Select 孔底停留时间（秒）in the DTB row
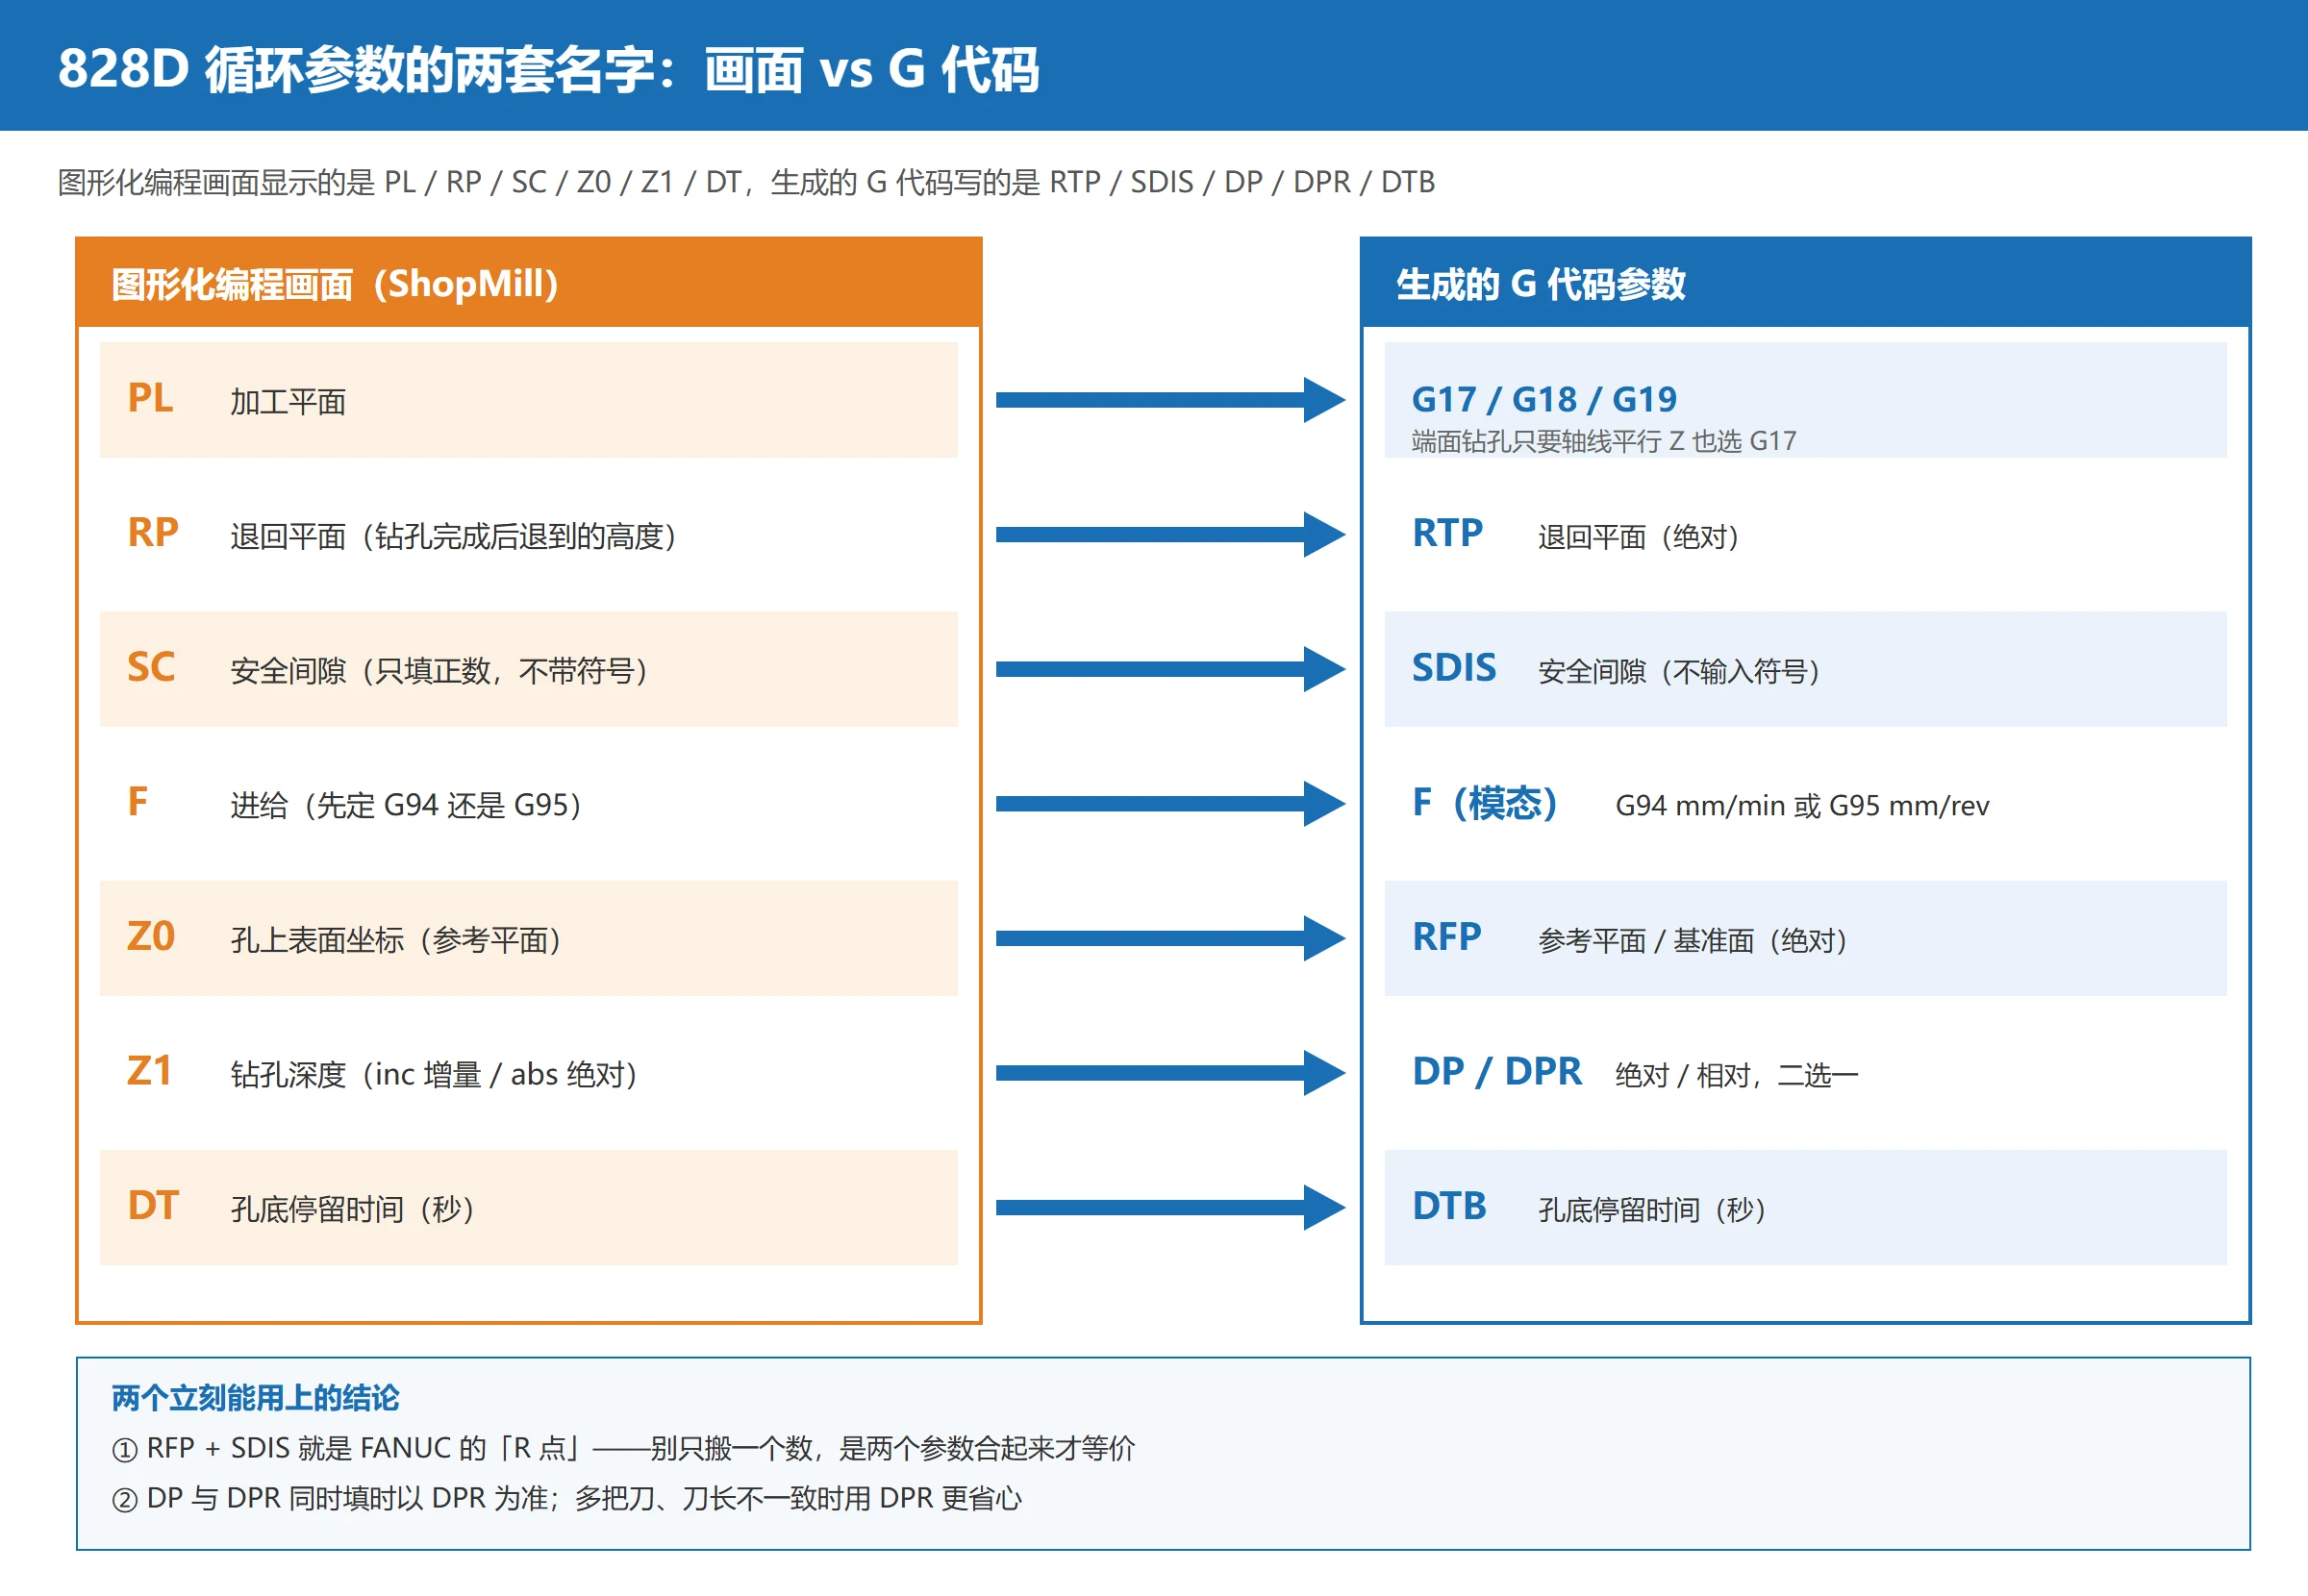This screenshot has width=2308, height=1596. [1652, 1211]
